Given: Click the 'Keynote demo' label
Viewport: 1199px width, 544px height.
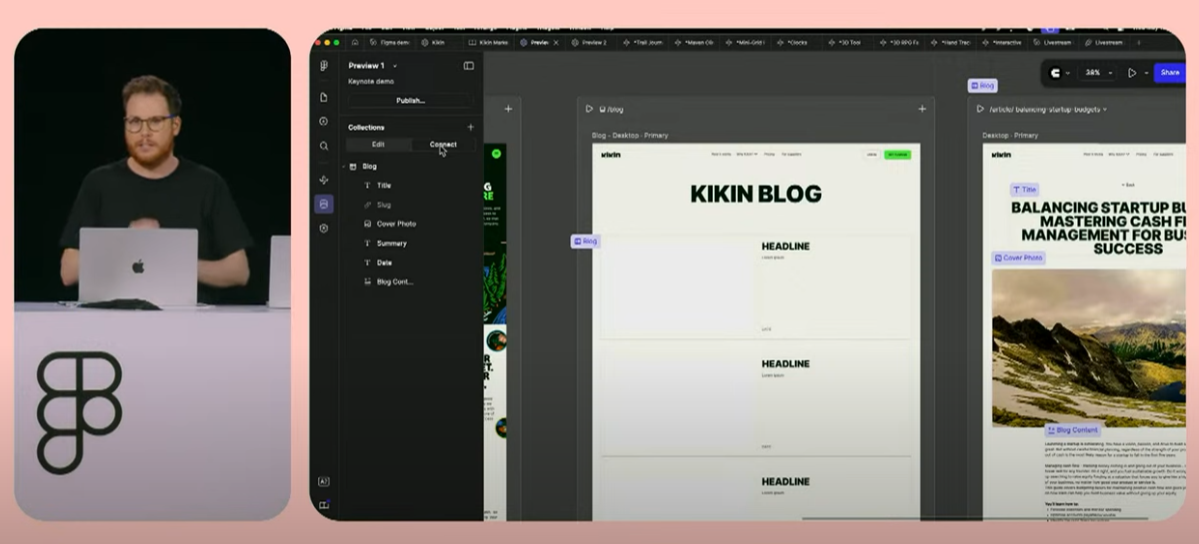Looking at the screenshot, I should coord(371,81).
